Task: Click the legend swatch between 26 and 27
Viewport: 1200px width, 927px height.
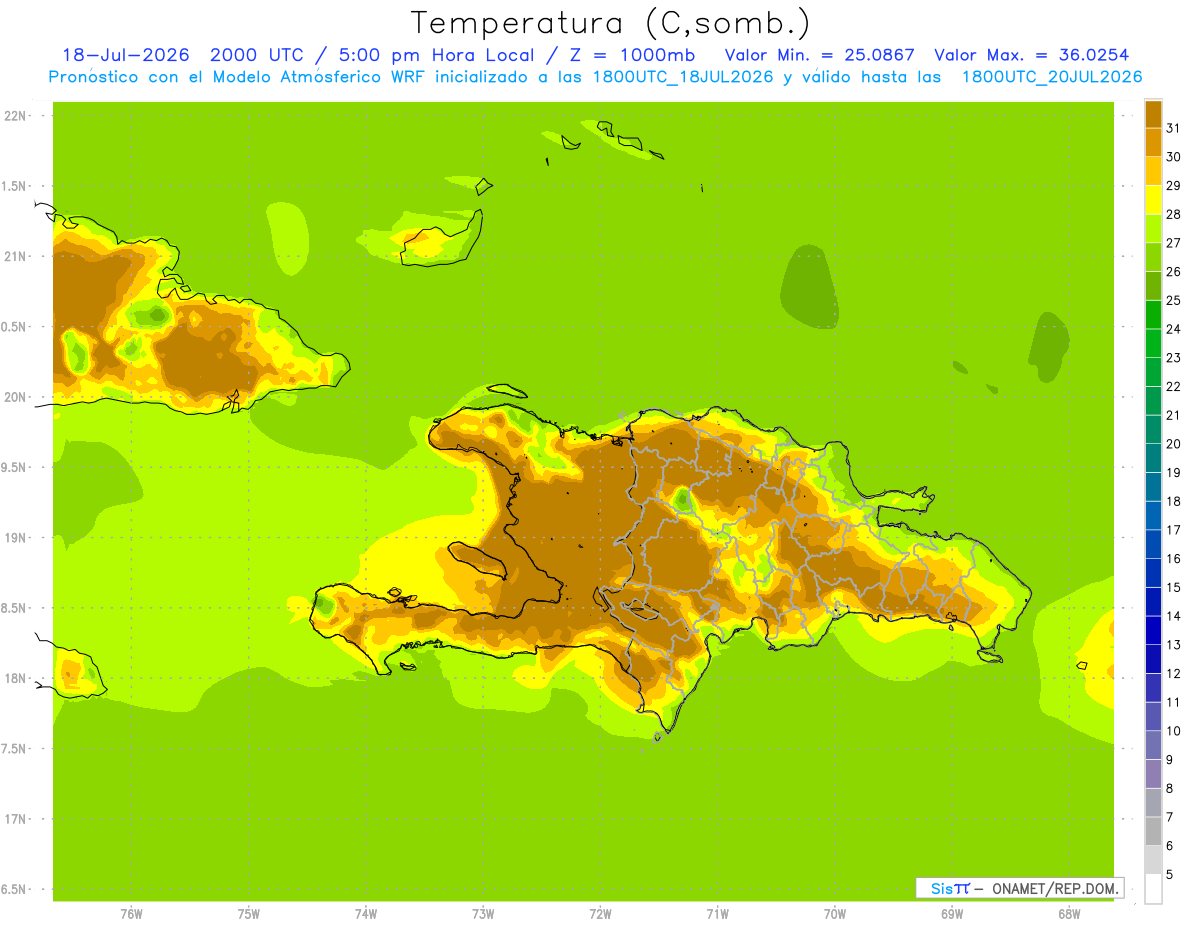Action: (1153, 256)
